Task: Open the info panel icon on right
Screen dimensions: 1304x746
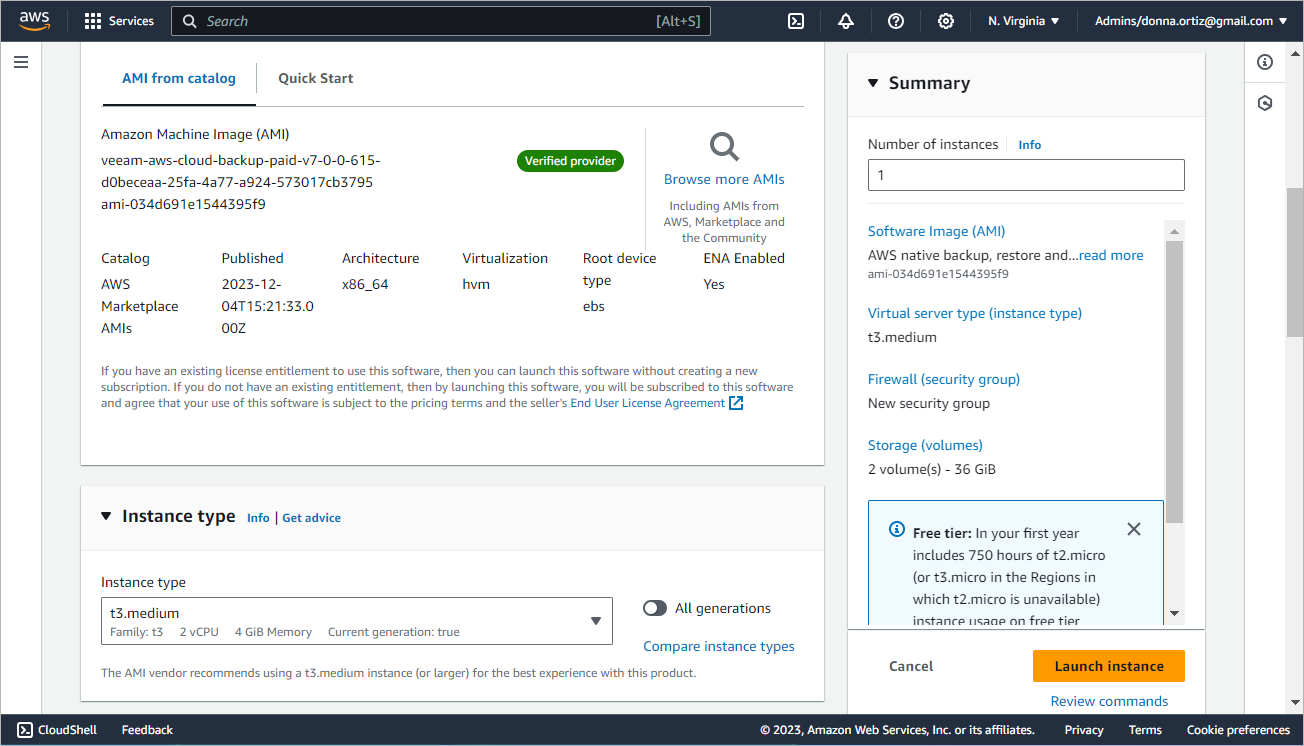Action: tap(1265, 62)
